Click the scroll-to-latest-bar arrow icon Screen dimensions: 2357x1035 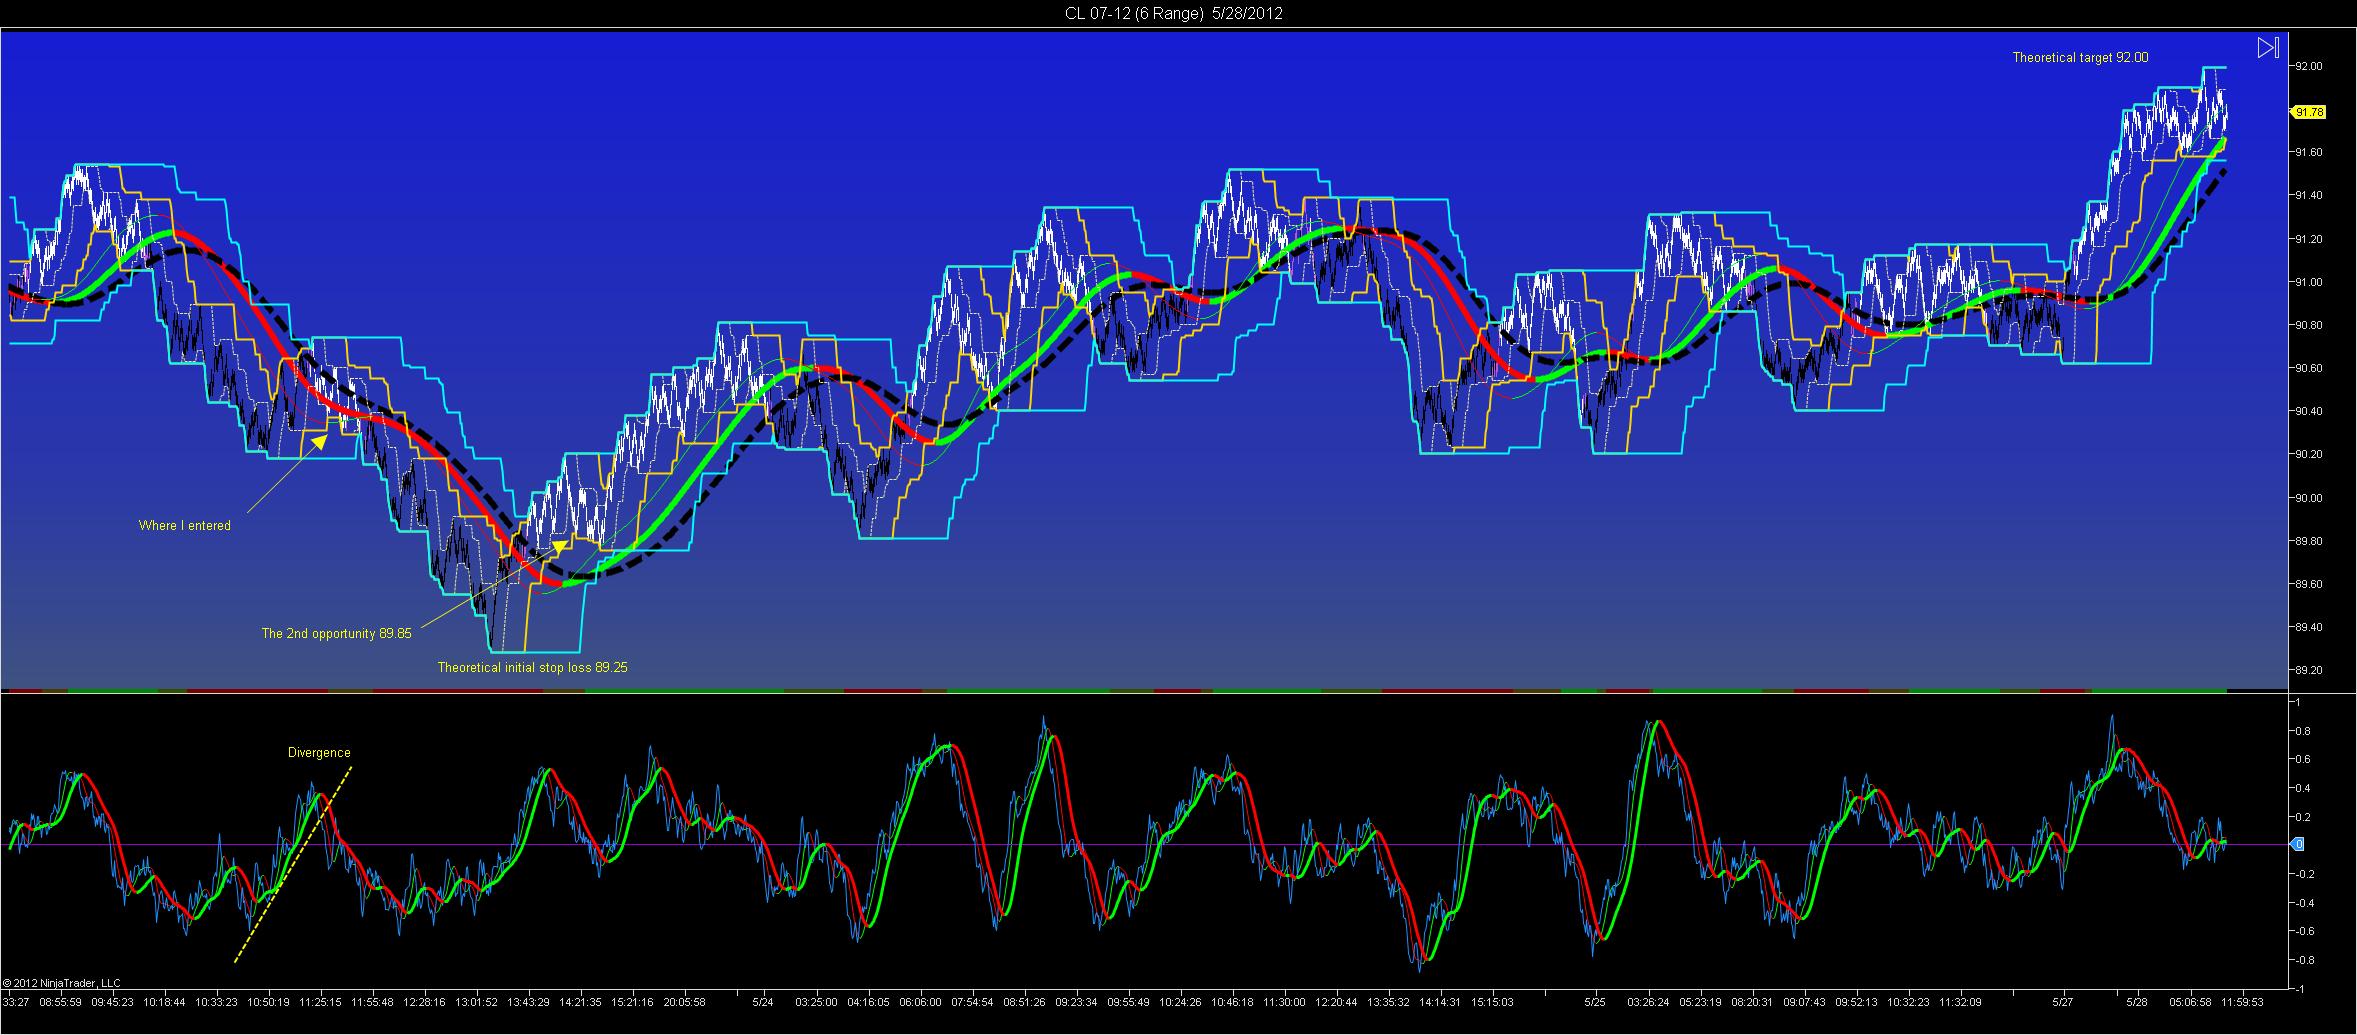[x=2267, y=48]
